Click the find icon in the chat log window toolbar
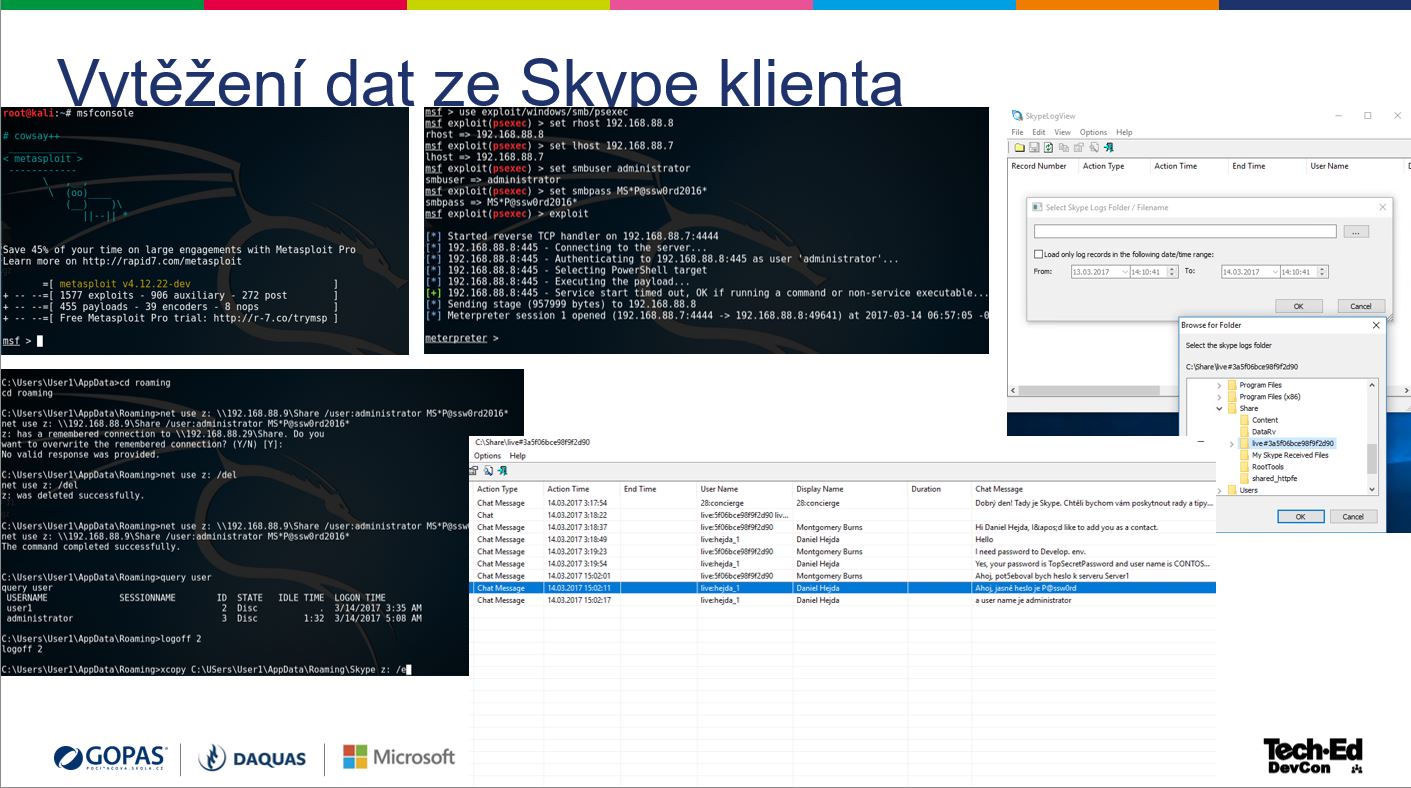This screenshot has height=788, width=1411. pyautogui.click(x=489, y=471)
